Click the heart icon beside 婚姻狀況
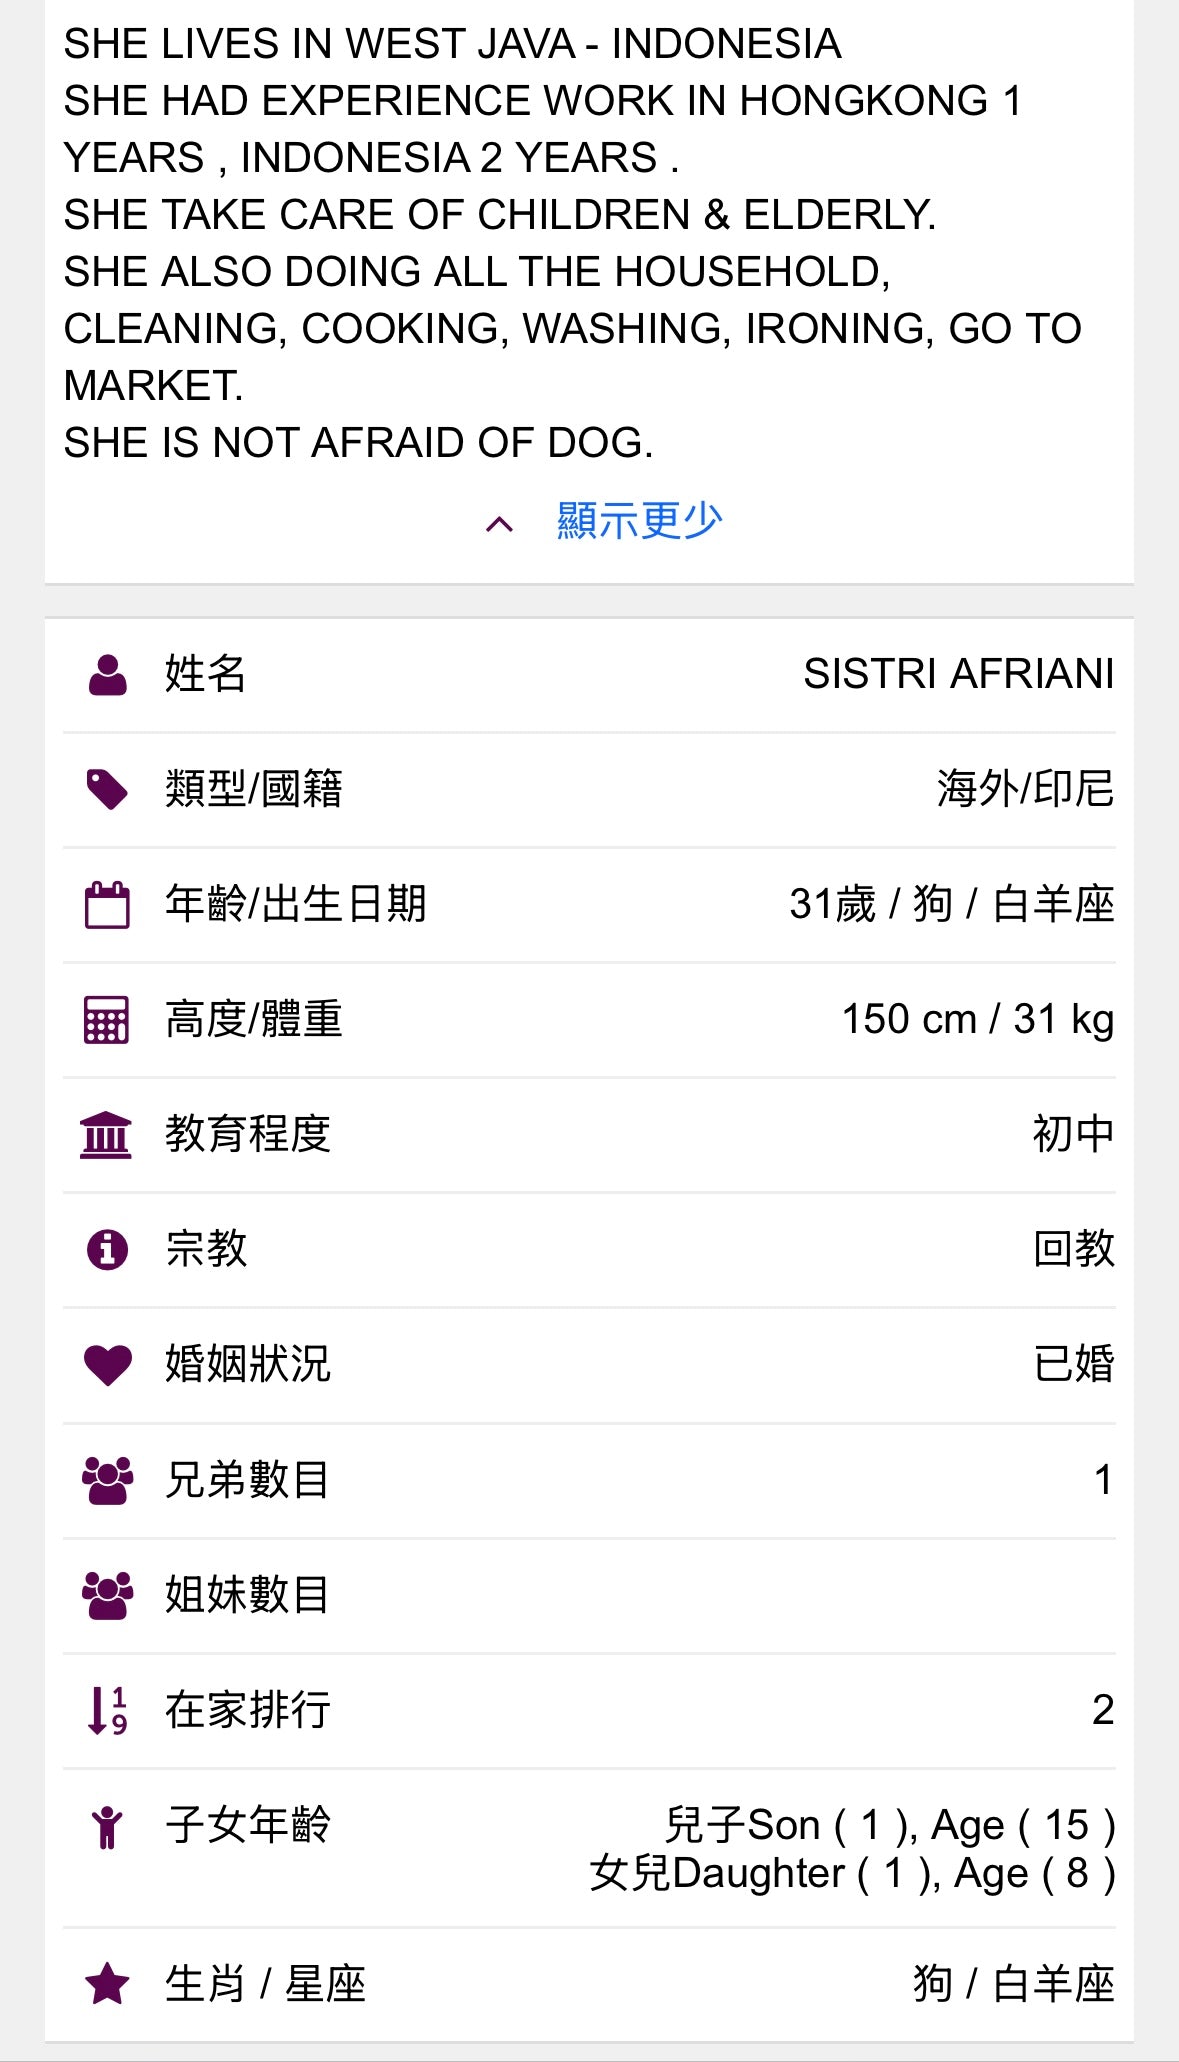Image resolution: width=1179 pixels, height=2062 pixels. pos(107,1364)
